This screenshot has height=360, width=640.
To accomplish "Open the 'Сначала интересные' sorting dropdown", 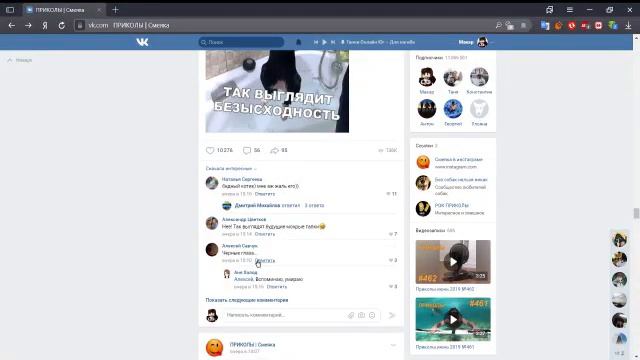I will point(231,169).
